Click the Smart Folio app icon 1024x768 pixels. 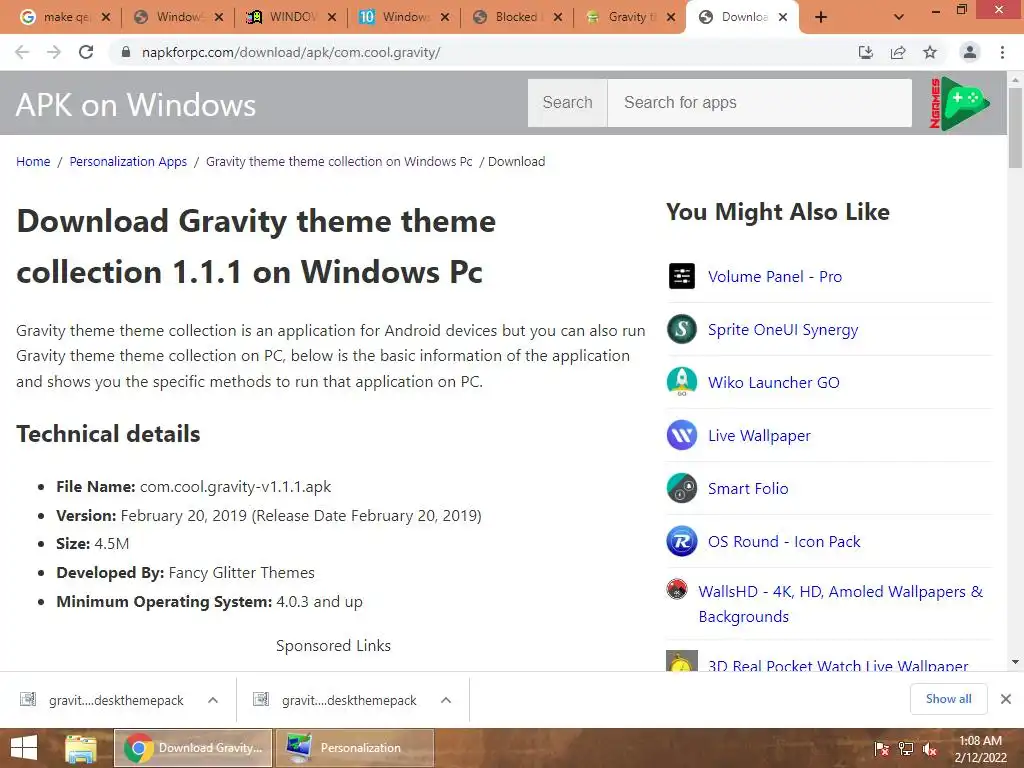click(682, 488)
